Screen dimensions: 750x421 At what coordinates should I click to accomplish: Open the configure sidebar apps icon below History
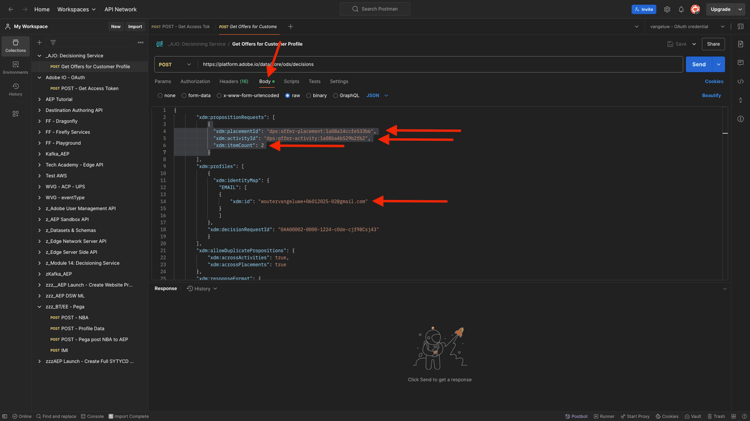click(15, 114)
